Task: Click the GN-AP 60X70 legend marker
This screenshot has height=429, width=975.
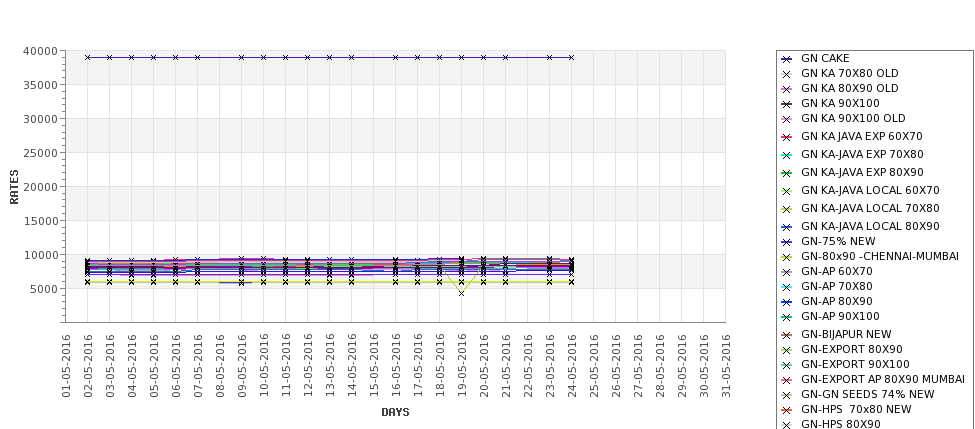Action: 787,272
